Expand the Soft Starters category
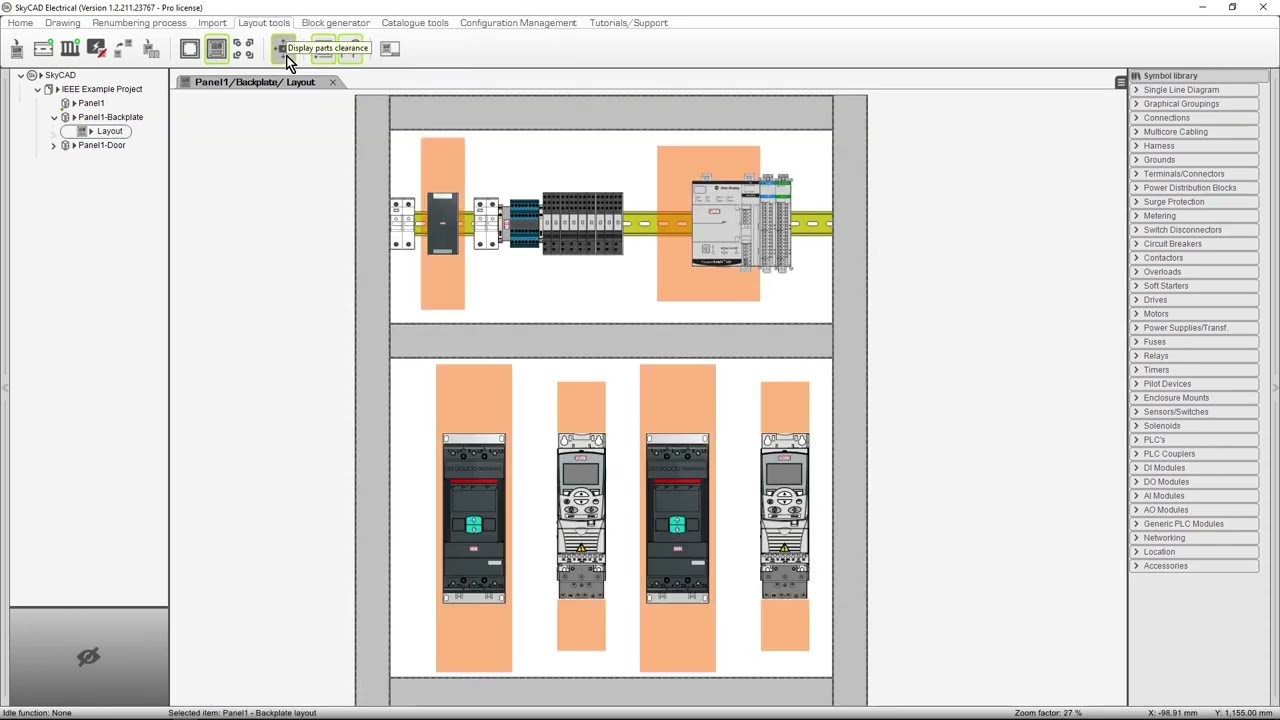The width and height of the screenshot is (1280, 720). [x=1136, y=286]
